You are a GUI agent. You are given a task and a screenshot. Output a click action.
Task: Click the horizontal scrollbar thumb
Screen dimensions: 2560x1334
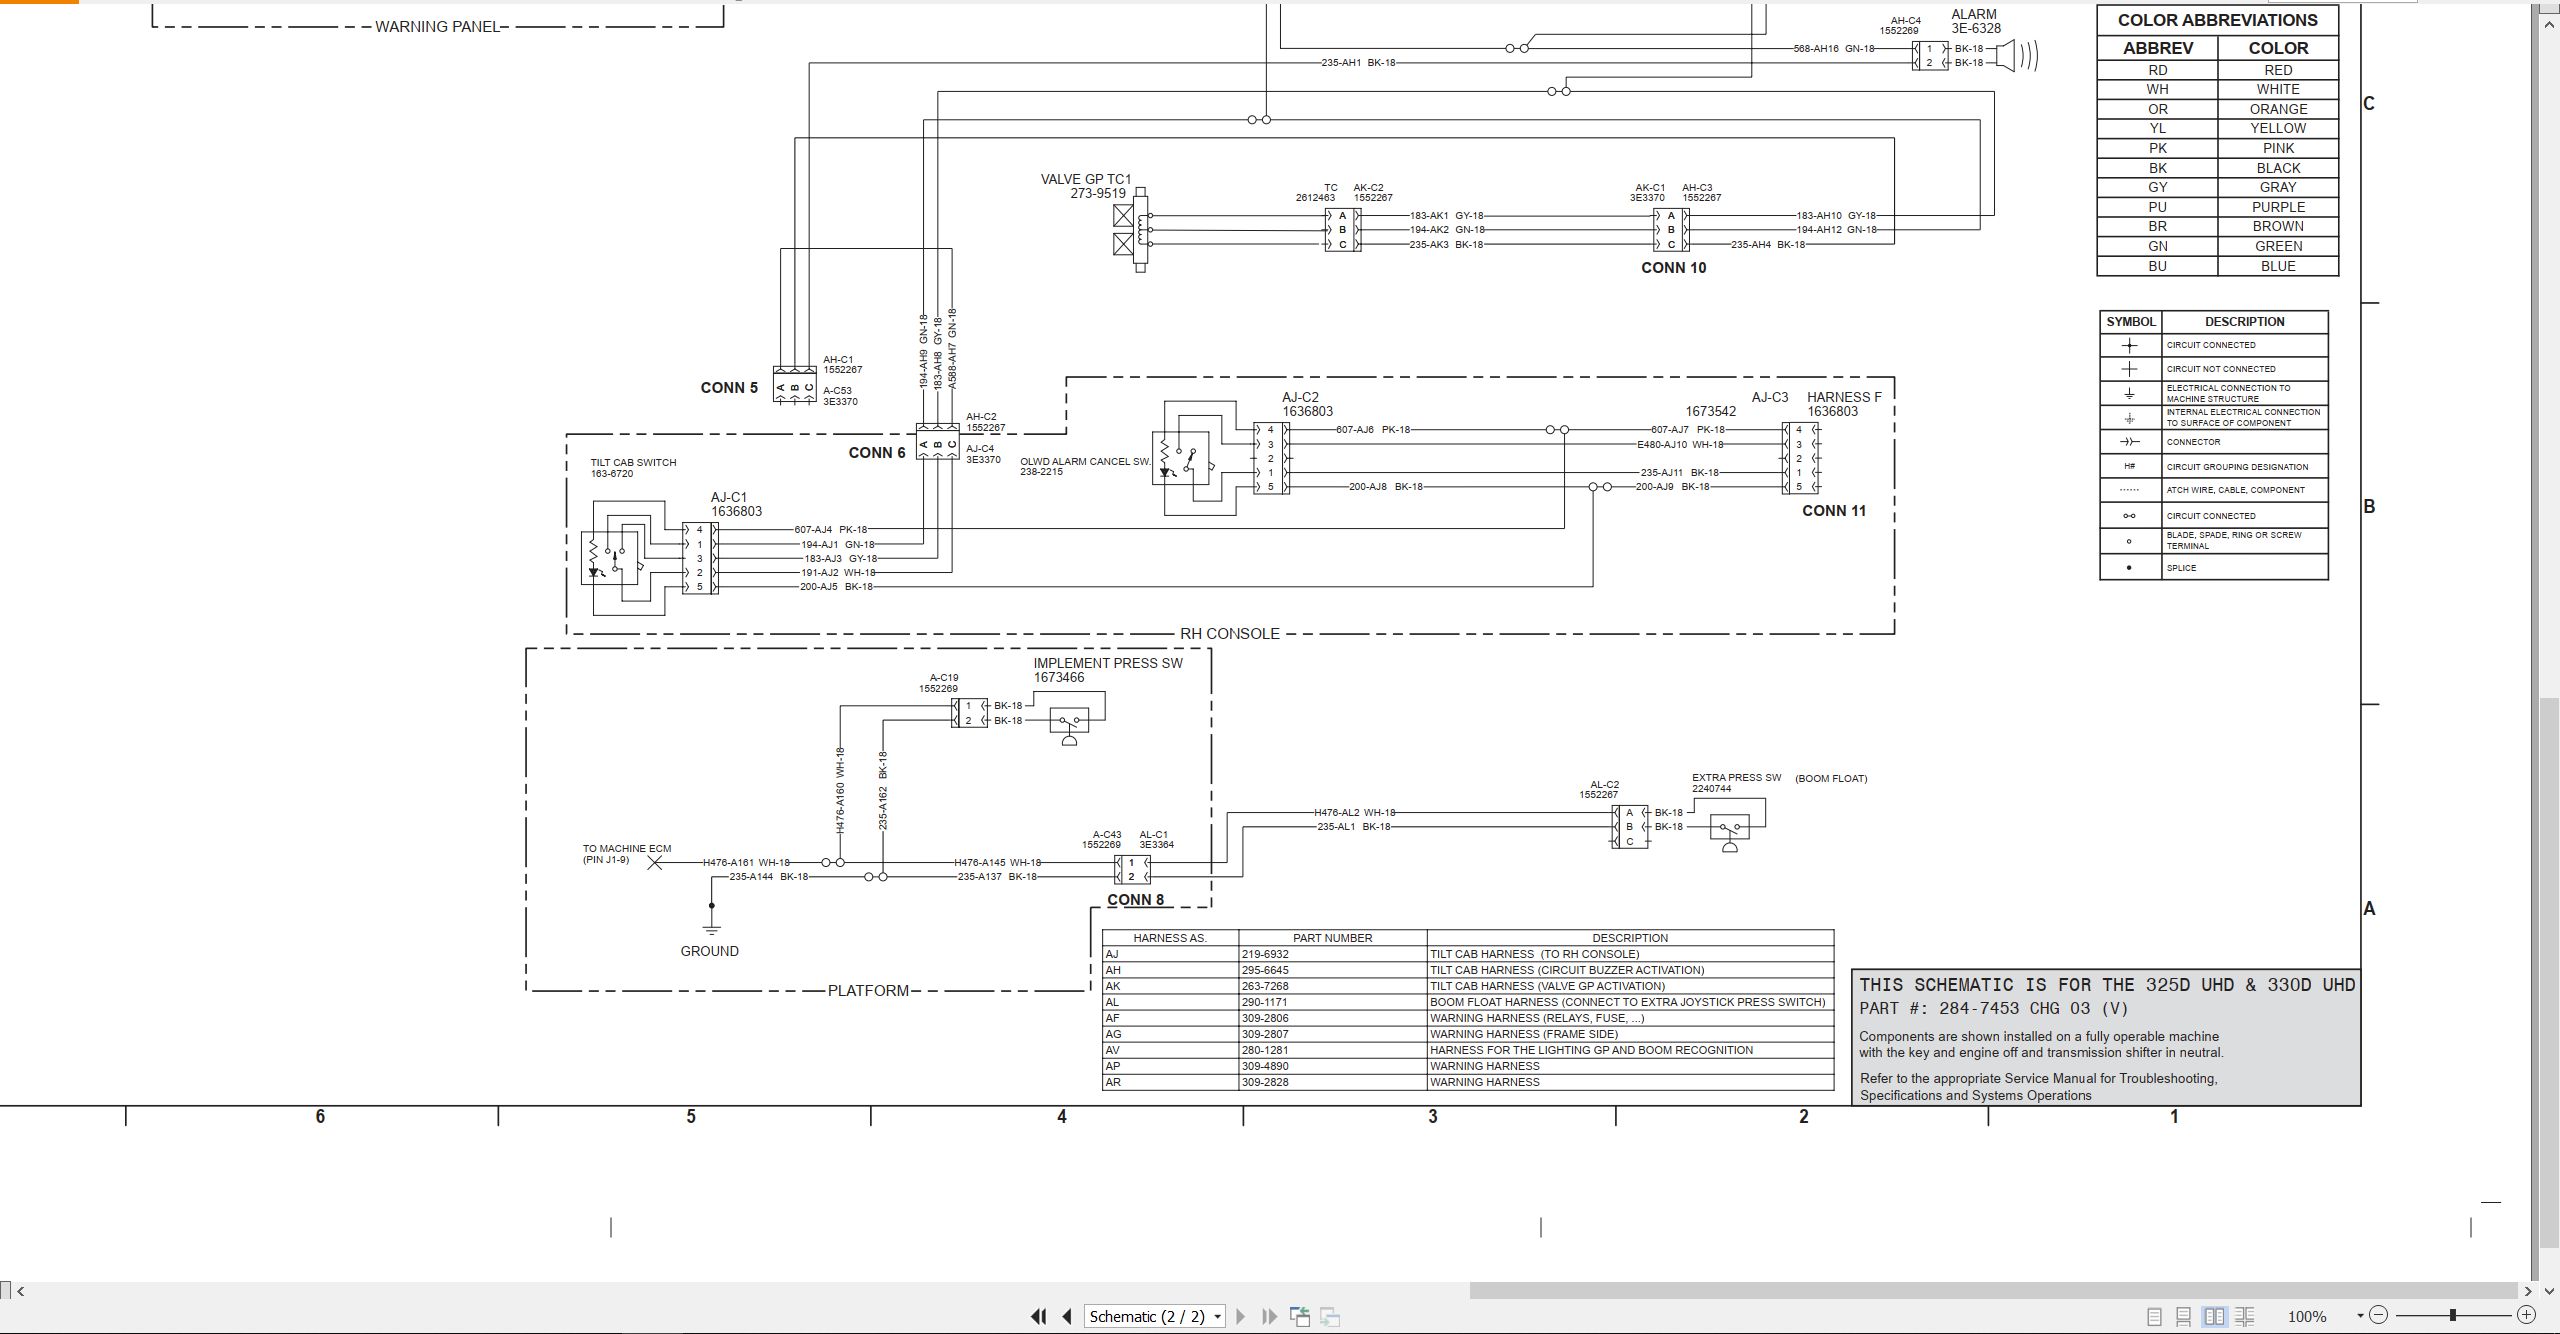pyautogui.click(x=1993, y=1291)
